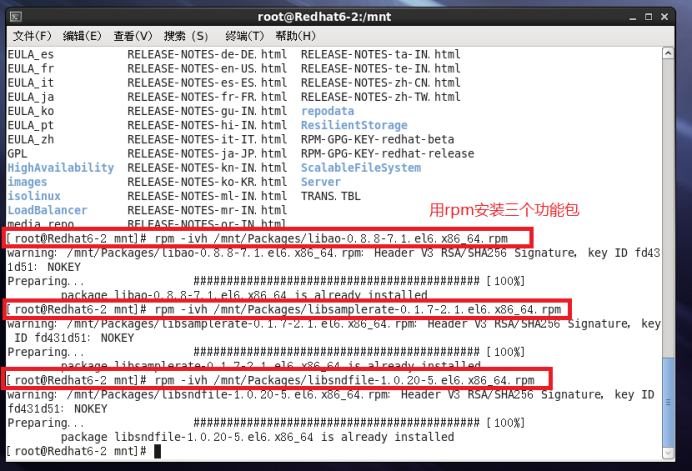Click the Server directory name

(x=321, y=182)
